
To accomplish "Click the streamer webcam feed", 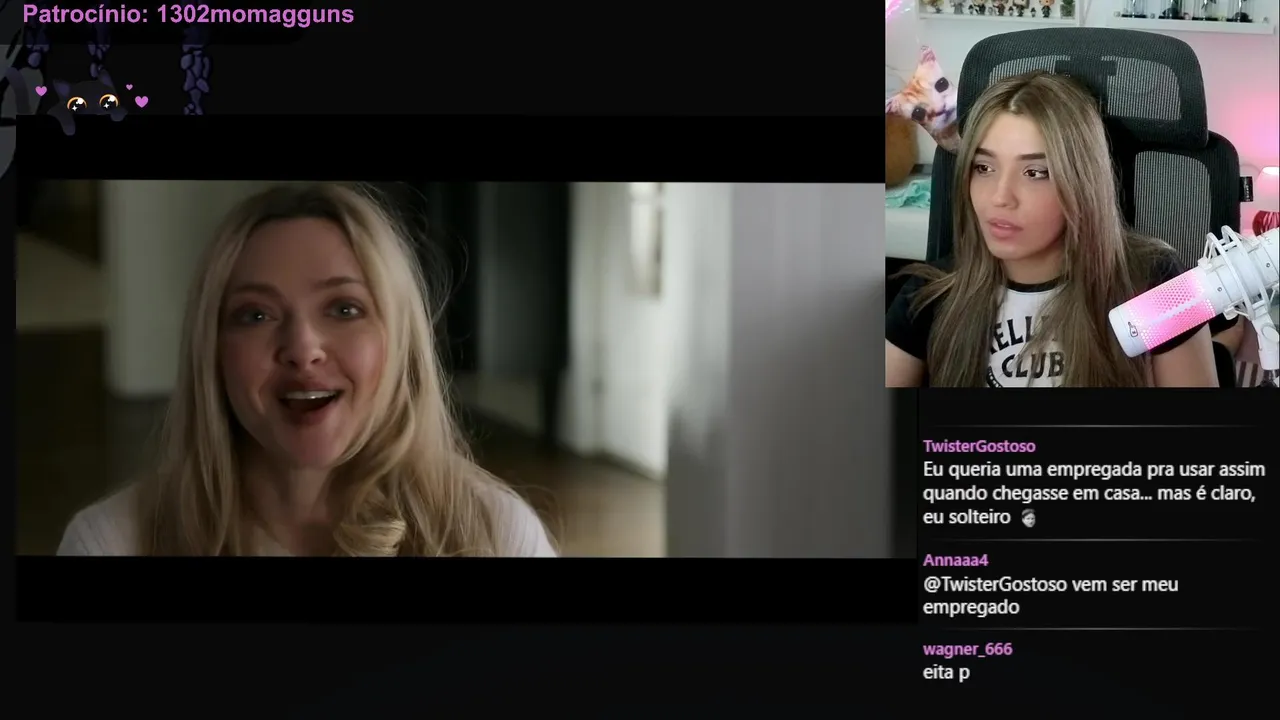I will (x=1082, y=193).
